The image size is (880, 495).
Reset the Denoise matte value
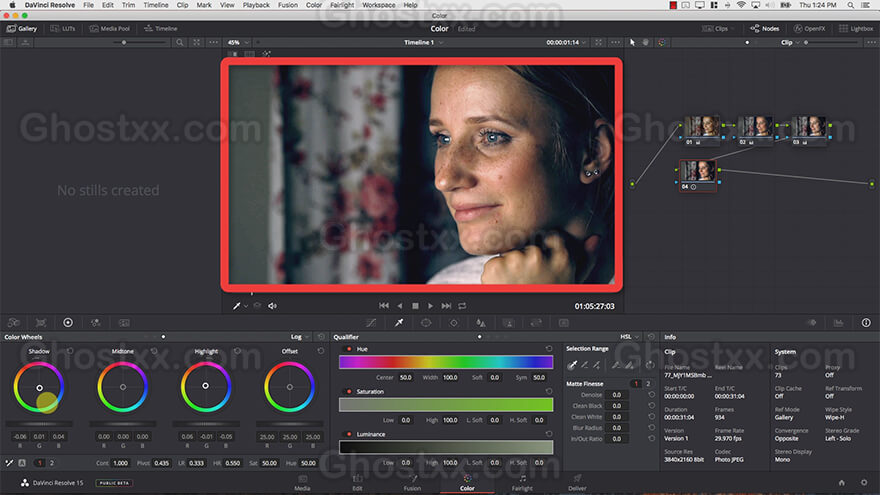point(652,395)
